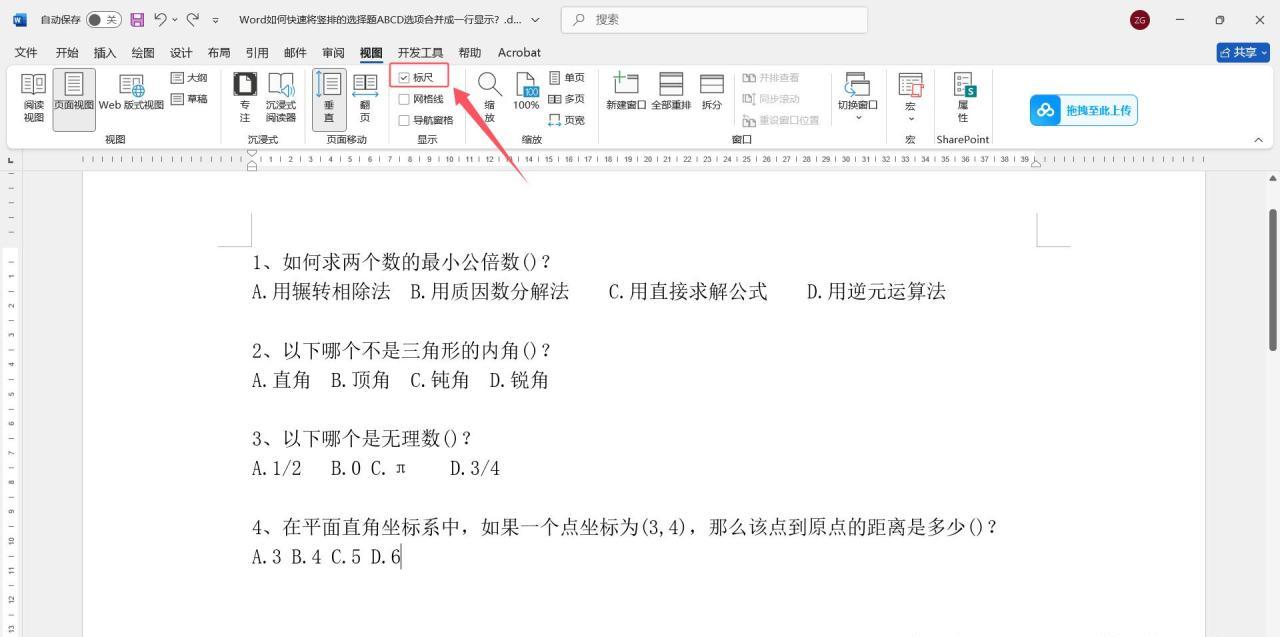Click the vertical scrollbar thumb
Image resolution: width=1280 pixels, height=637 pixels.
click(1273, 280)
